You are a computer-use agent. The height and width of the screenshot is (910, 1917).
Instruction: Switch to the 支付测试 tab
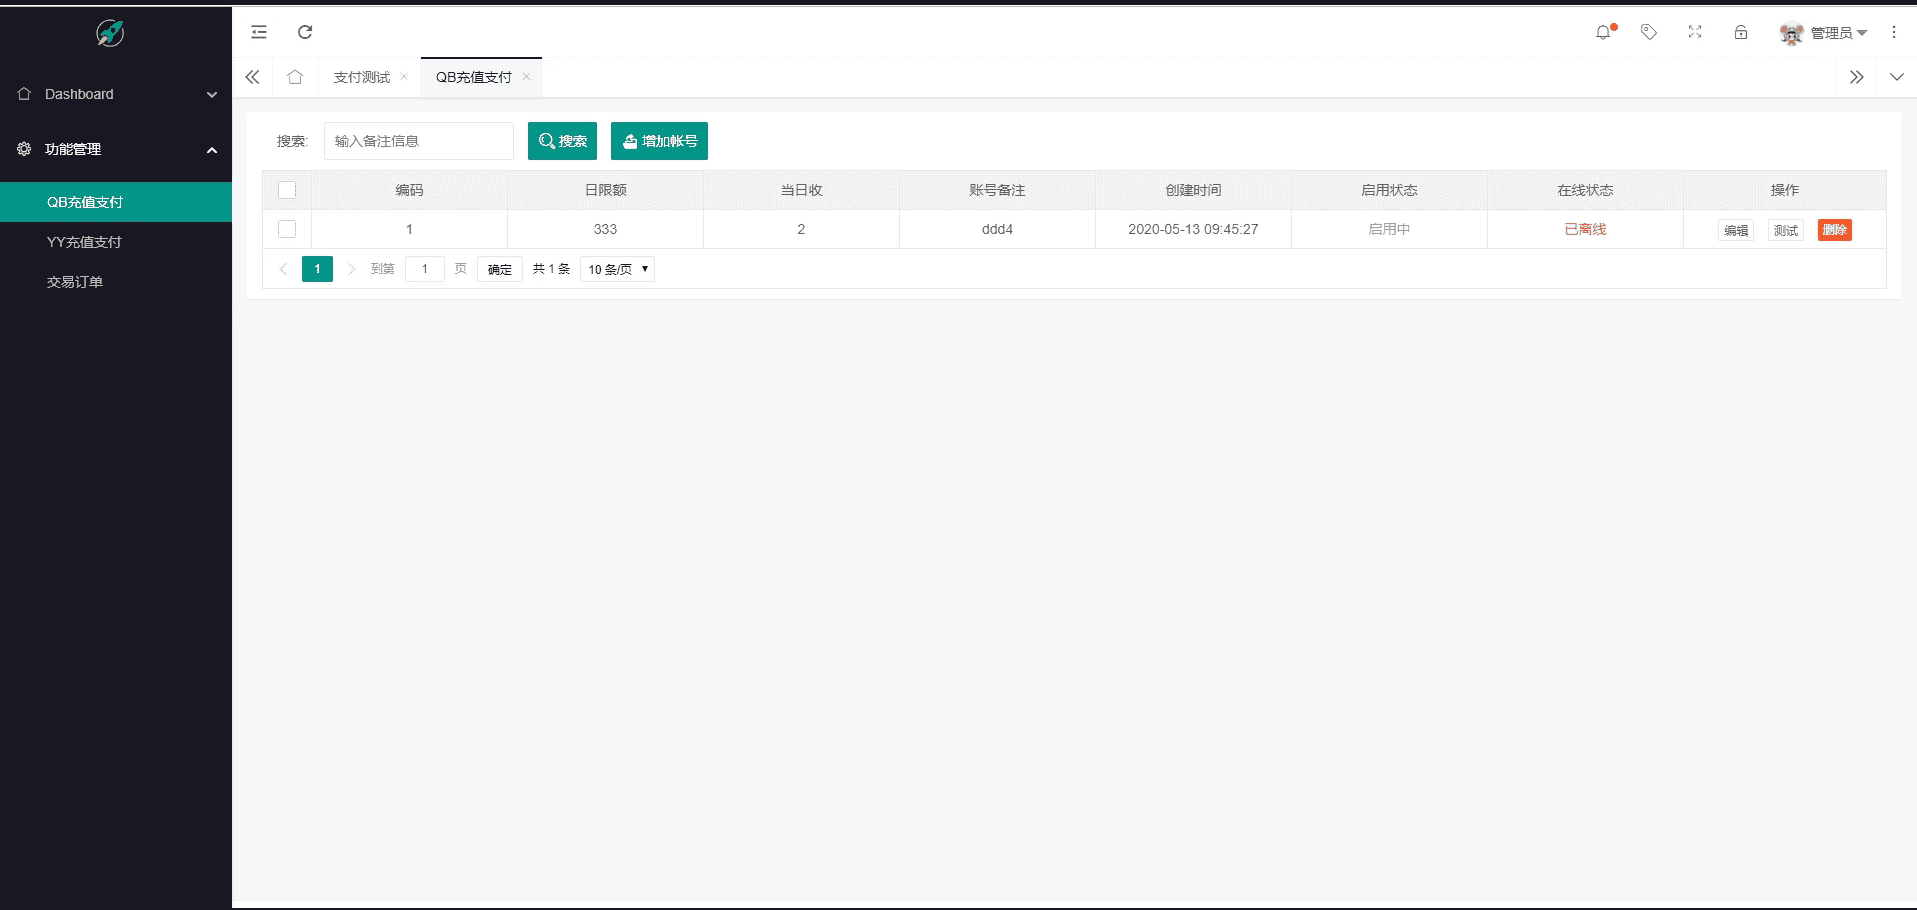(362, 77)
